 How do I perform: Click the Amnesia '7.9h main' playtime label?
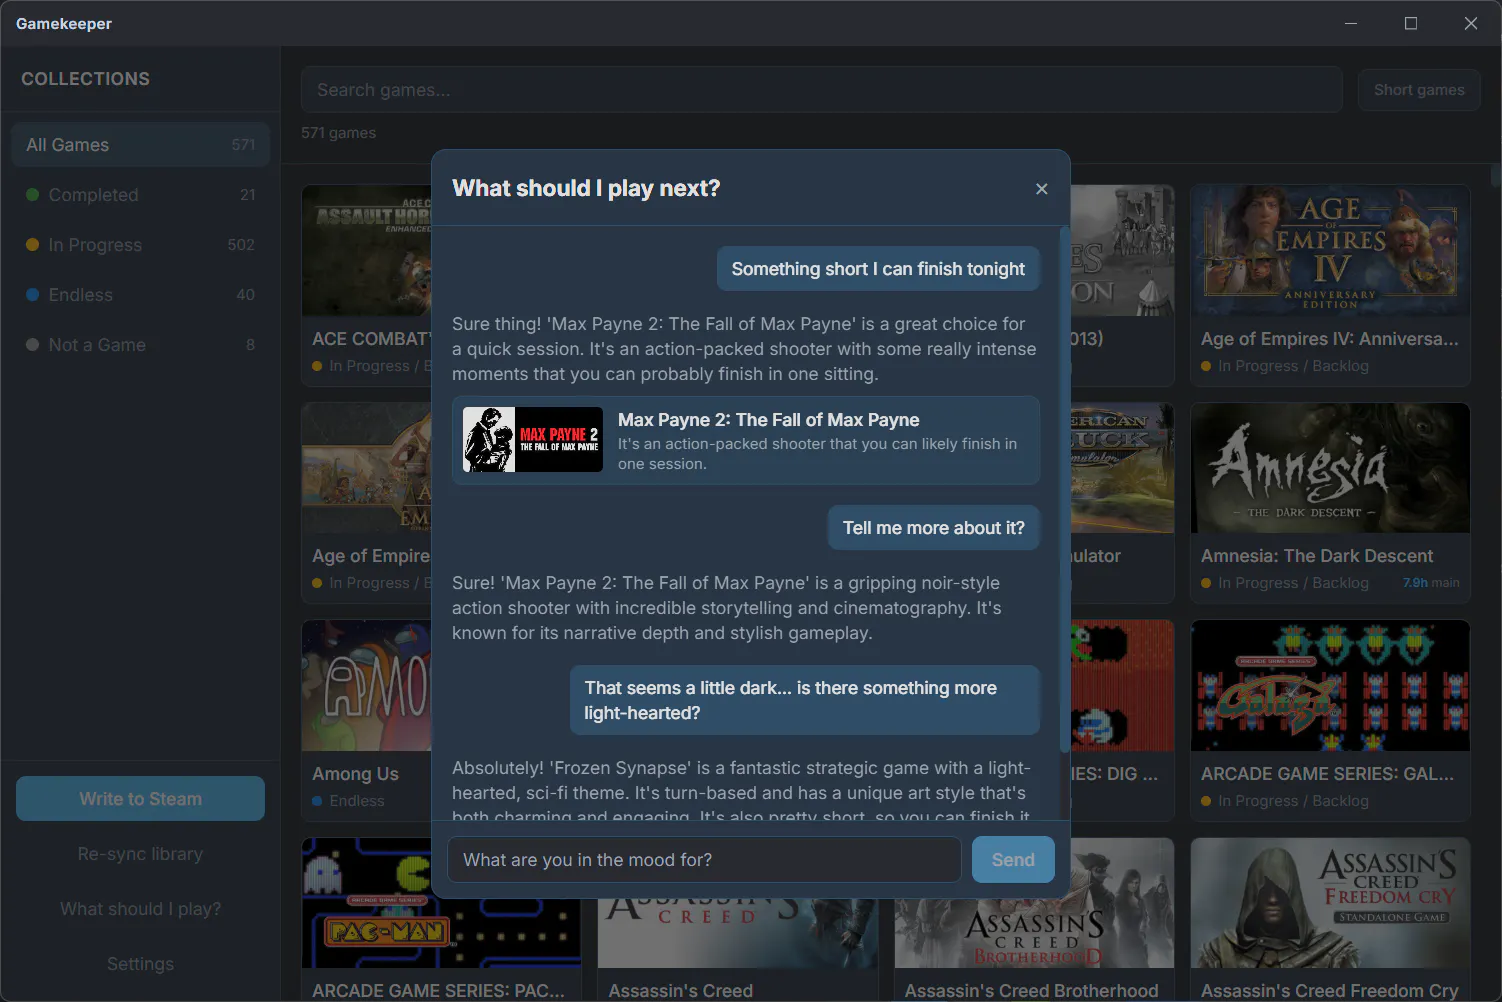coord(1431,583)
